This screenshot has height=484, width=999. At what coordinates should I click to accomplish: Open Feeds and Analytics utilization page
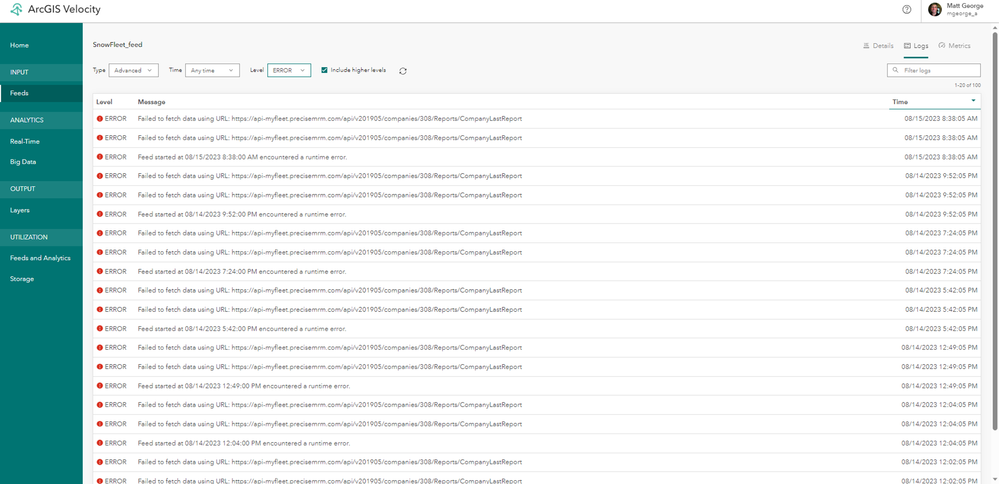40,258
